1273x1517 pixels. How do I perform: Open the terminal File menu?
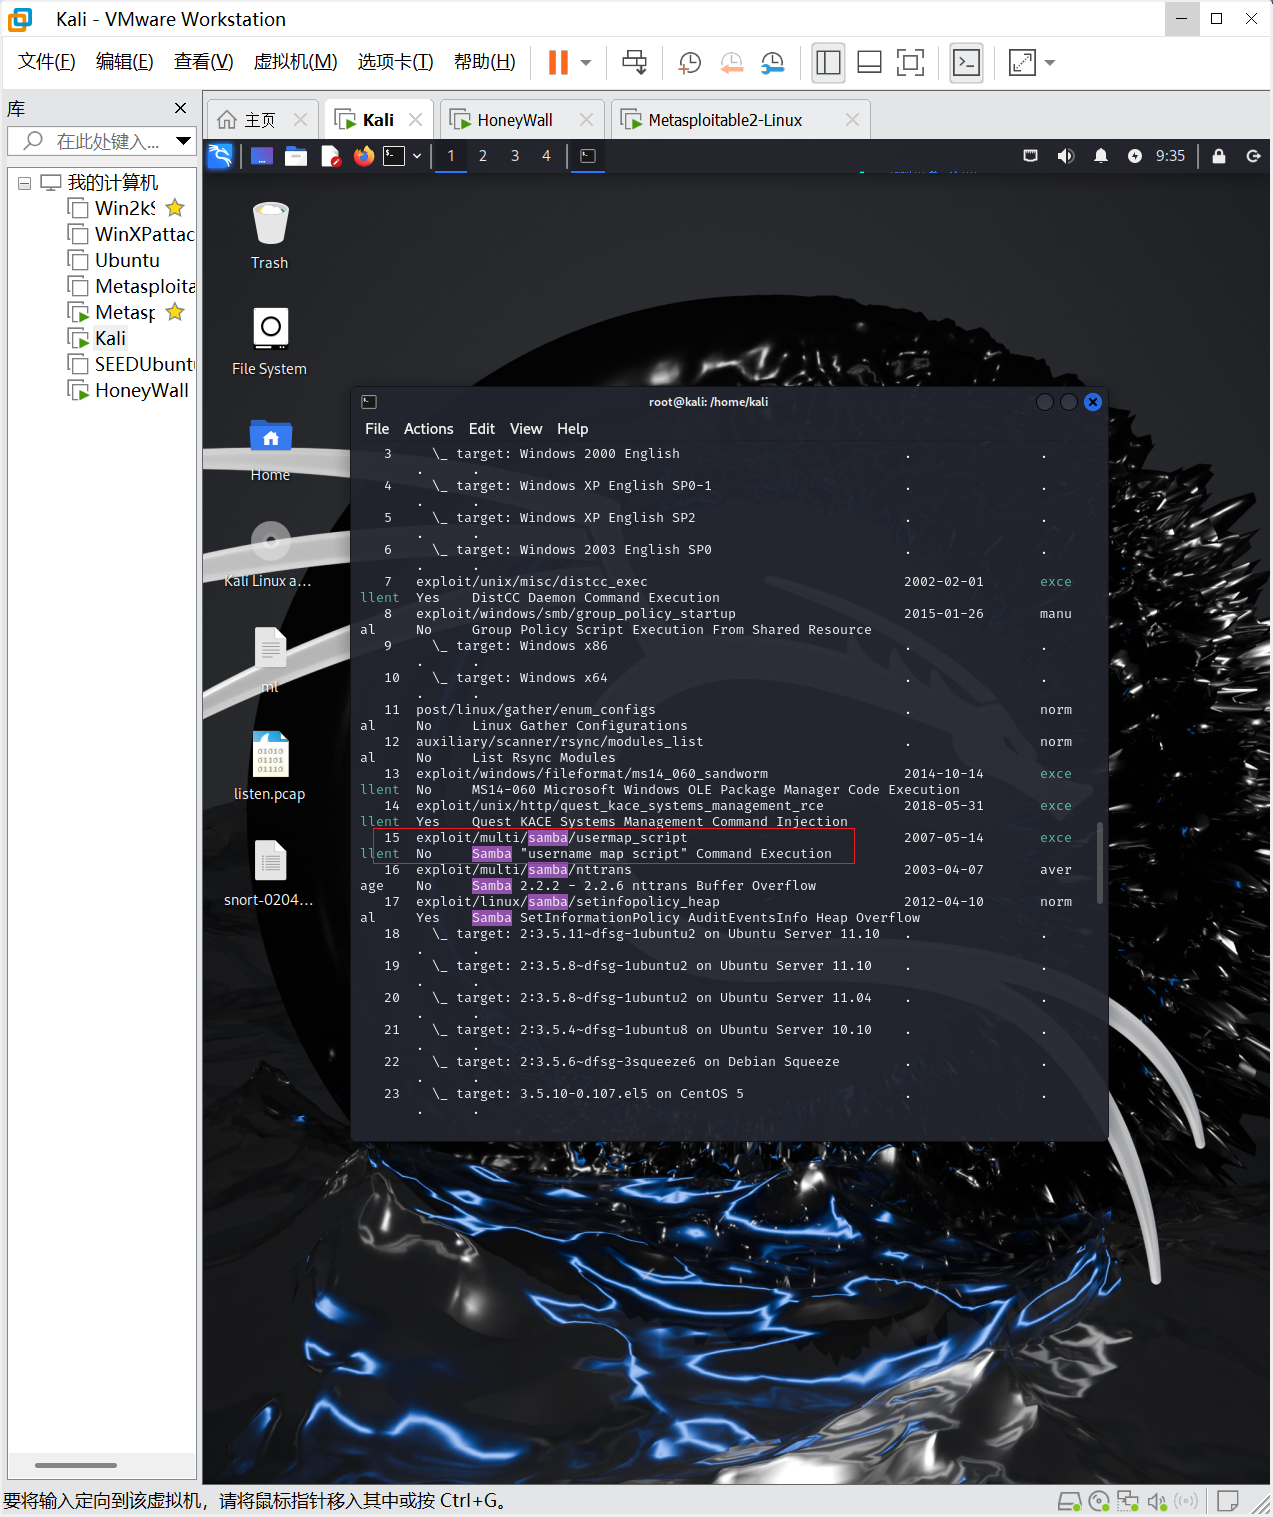[x=377, y=429]
